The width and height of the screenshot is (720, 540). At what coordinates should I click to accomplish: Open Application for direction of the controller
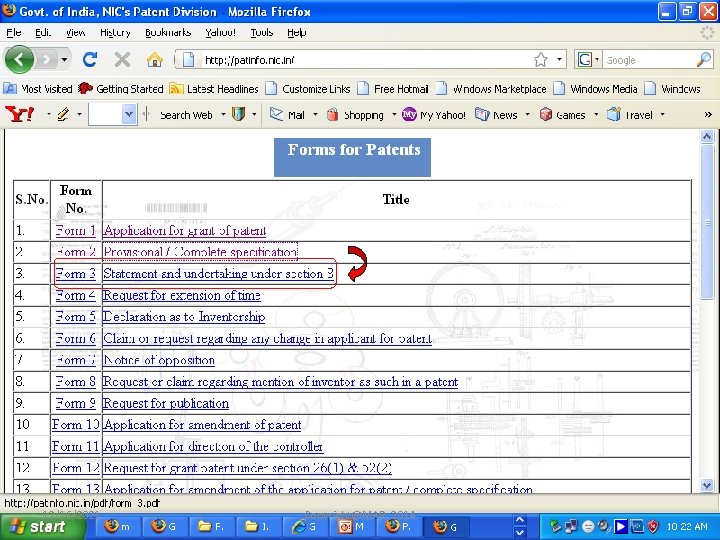tap(213, 446)
